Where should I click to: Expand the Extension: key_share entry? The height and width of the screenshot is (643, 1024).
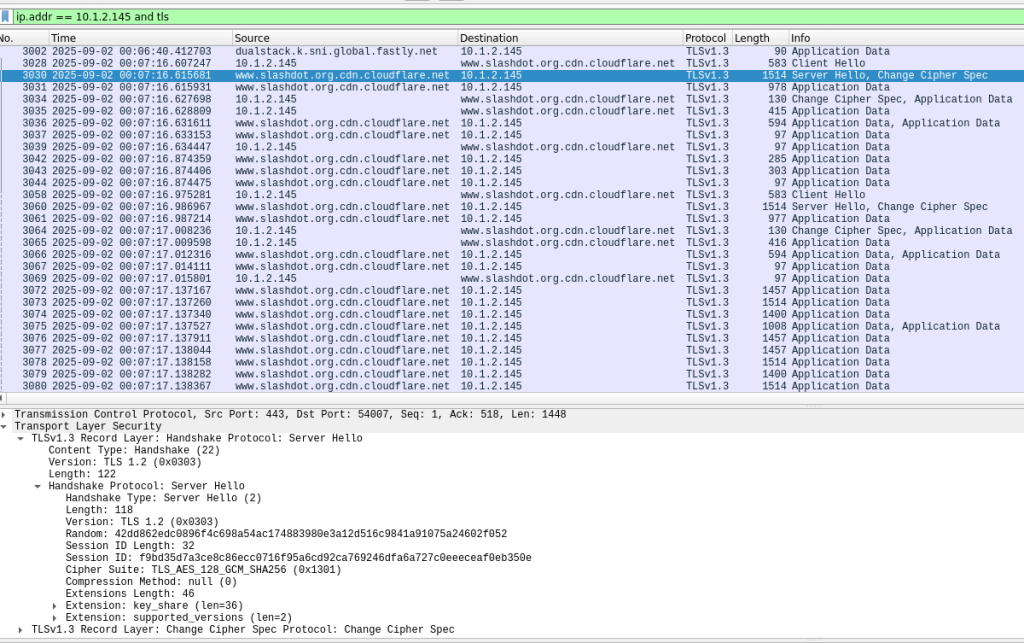(x=54, y=606)
